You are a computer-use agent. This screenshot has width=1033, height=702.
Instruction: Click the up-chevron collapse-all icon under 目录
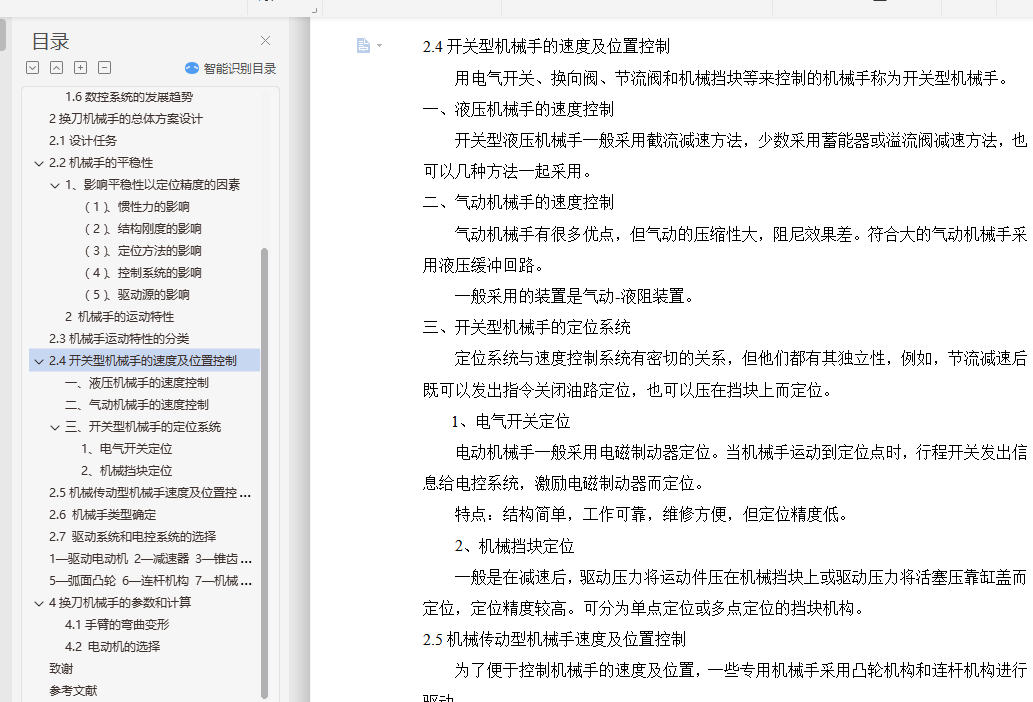[x=57, y=67]
